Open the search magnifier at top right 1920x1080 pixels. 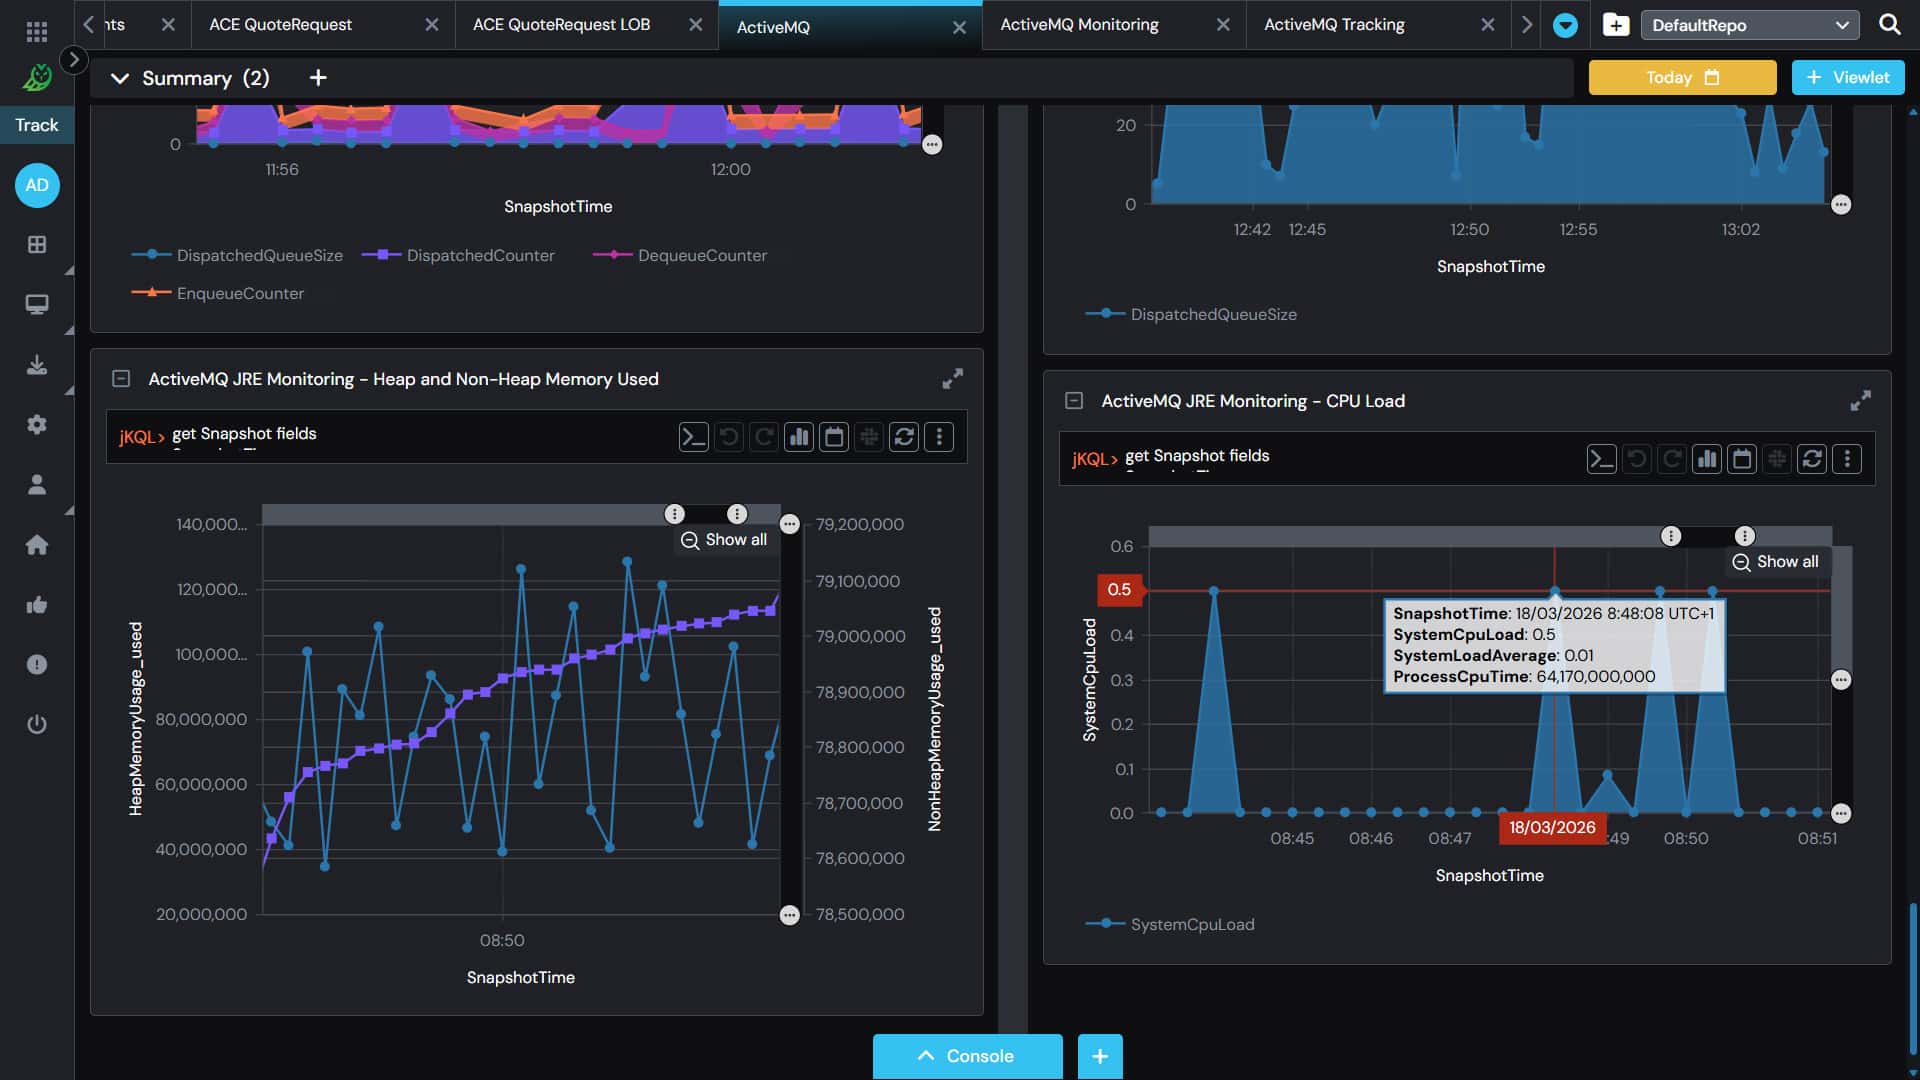click(x=1889, y=23)
